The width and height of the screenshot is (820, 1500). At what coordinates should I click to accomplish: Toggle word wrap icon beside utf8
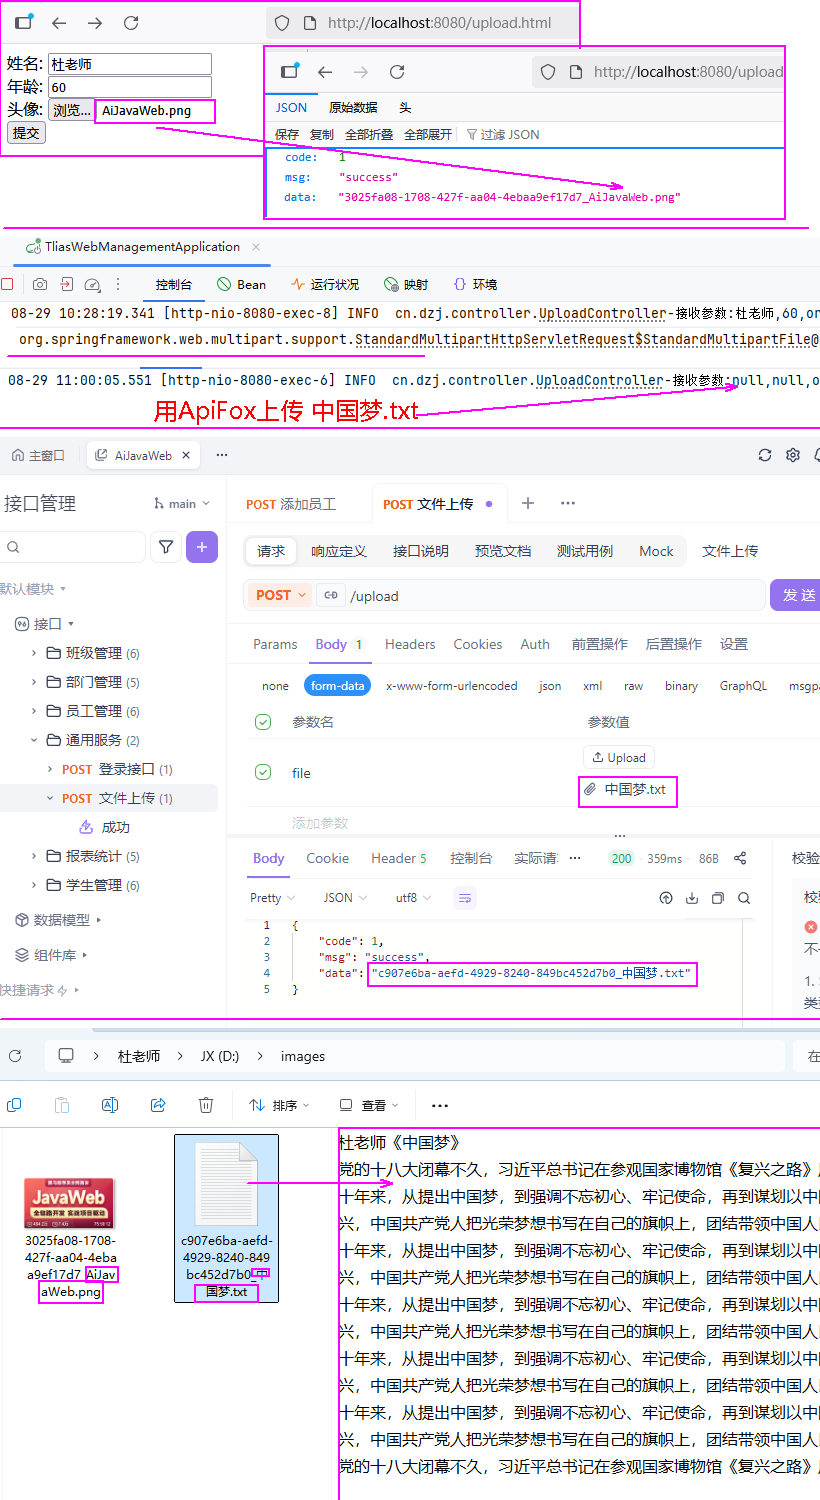(x=465, y=898)
